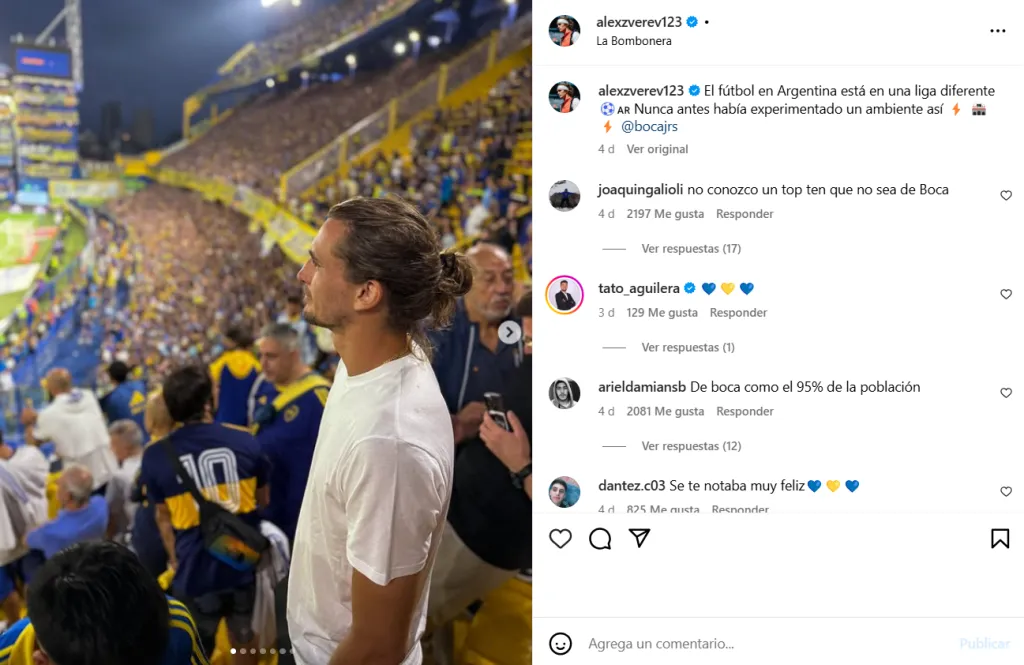Share the post via paper plane icon
Screen dimensions: 1024x665
click(640, 539)
